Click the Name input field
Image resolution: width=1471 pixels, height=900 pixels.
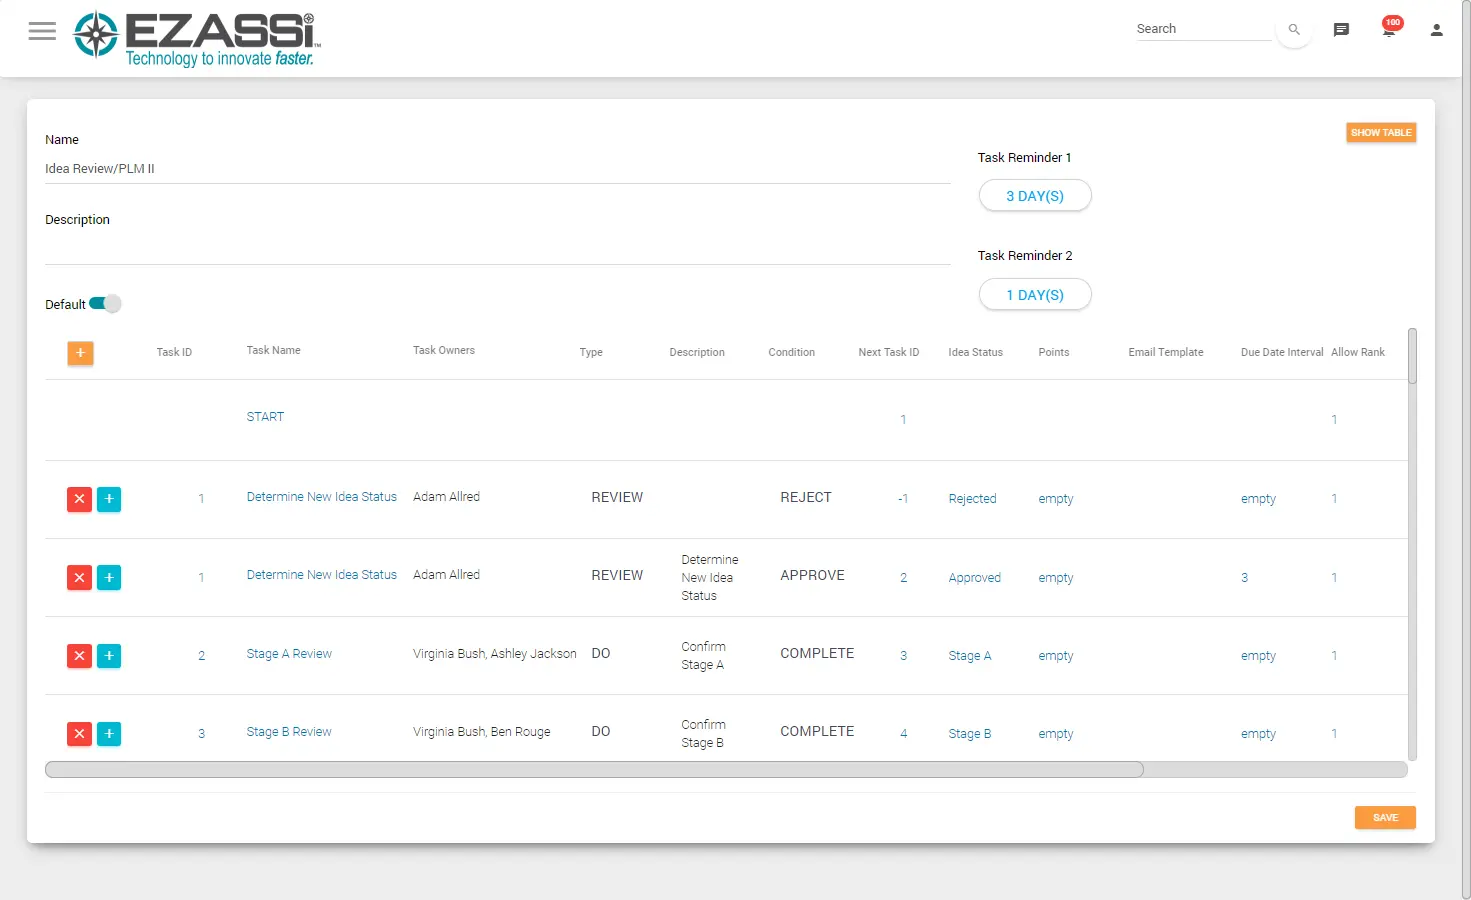[497, 169]
